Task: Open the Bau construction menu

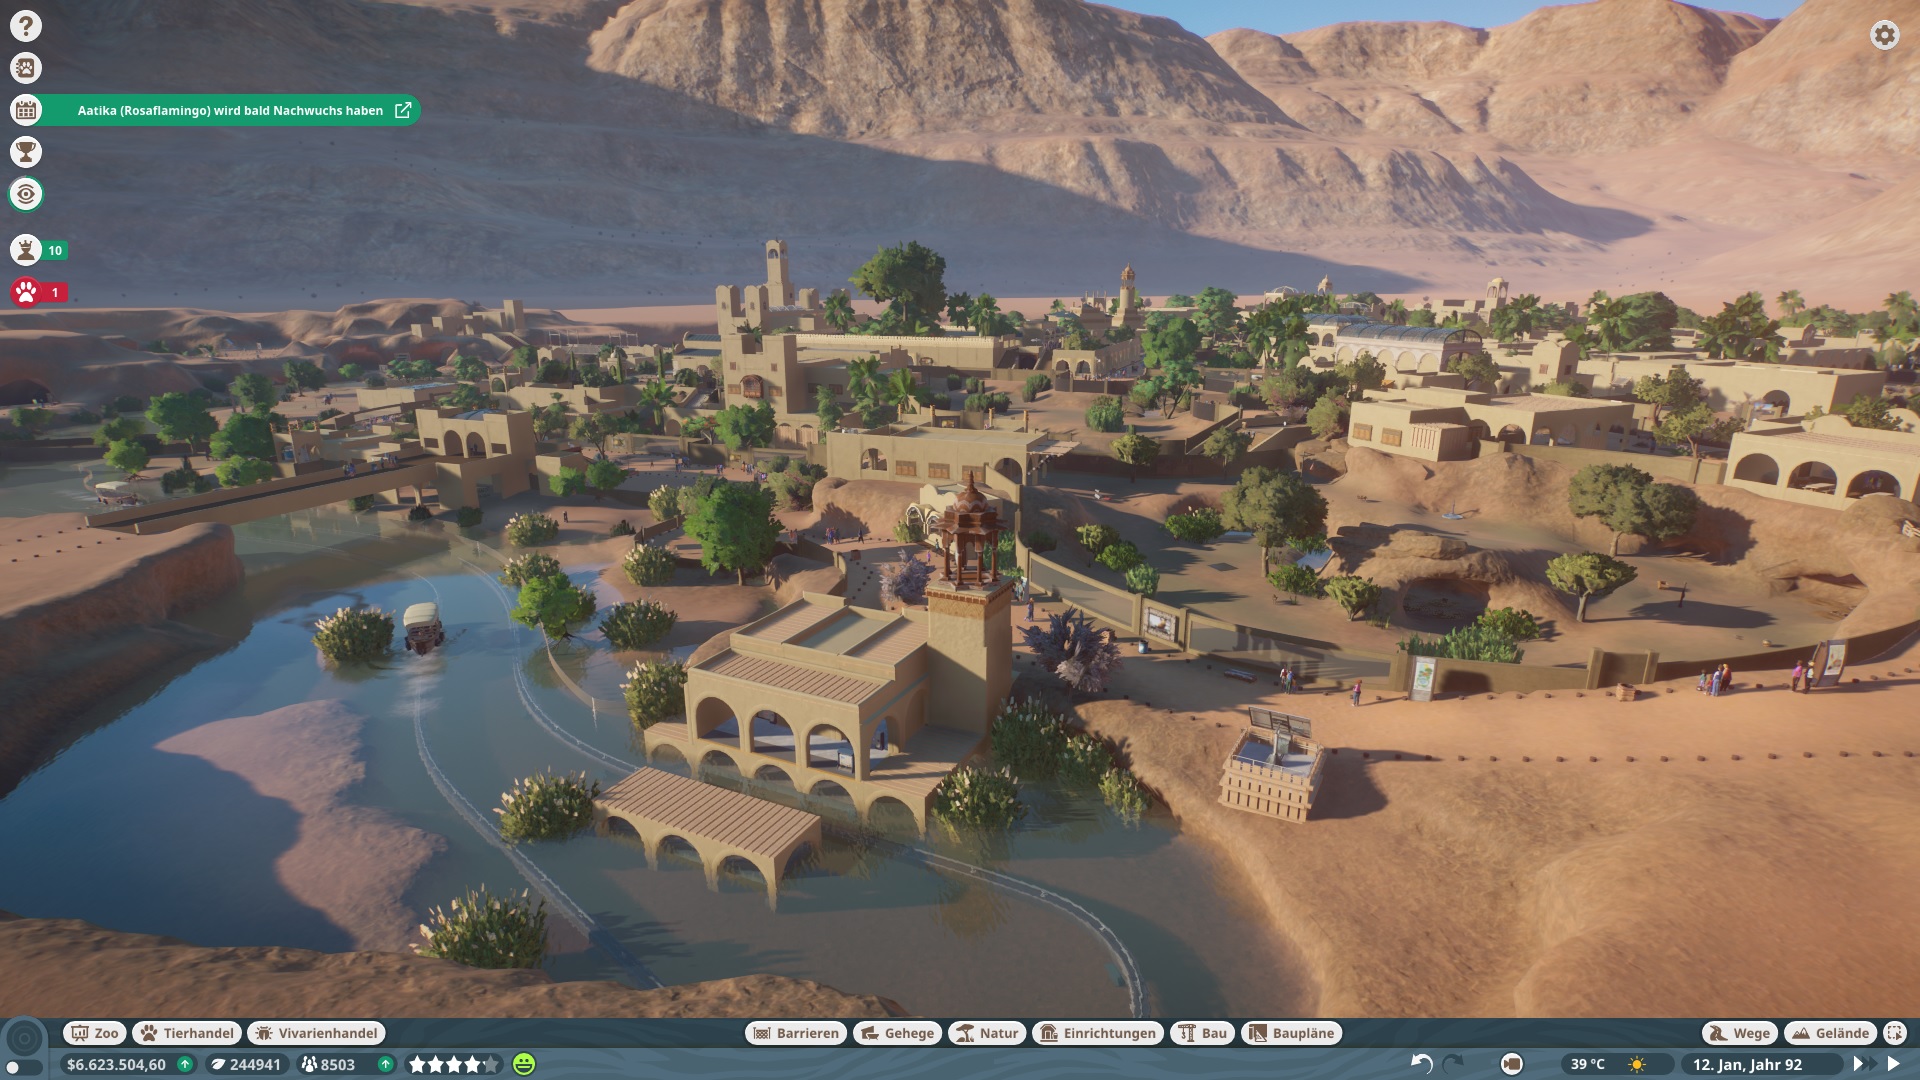Action: pos(1202,1033)
